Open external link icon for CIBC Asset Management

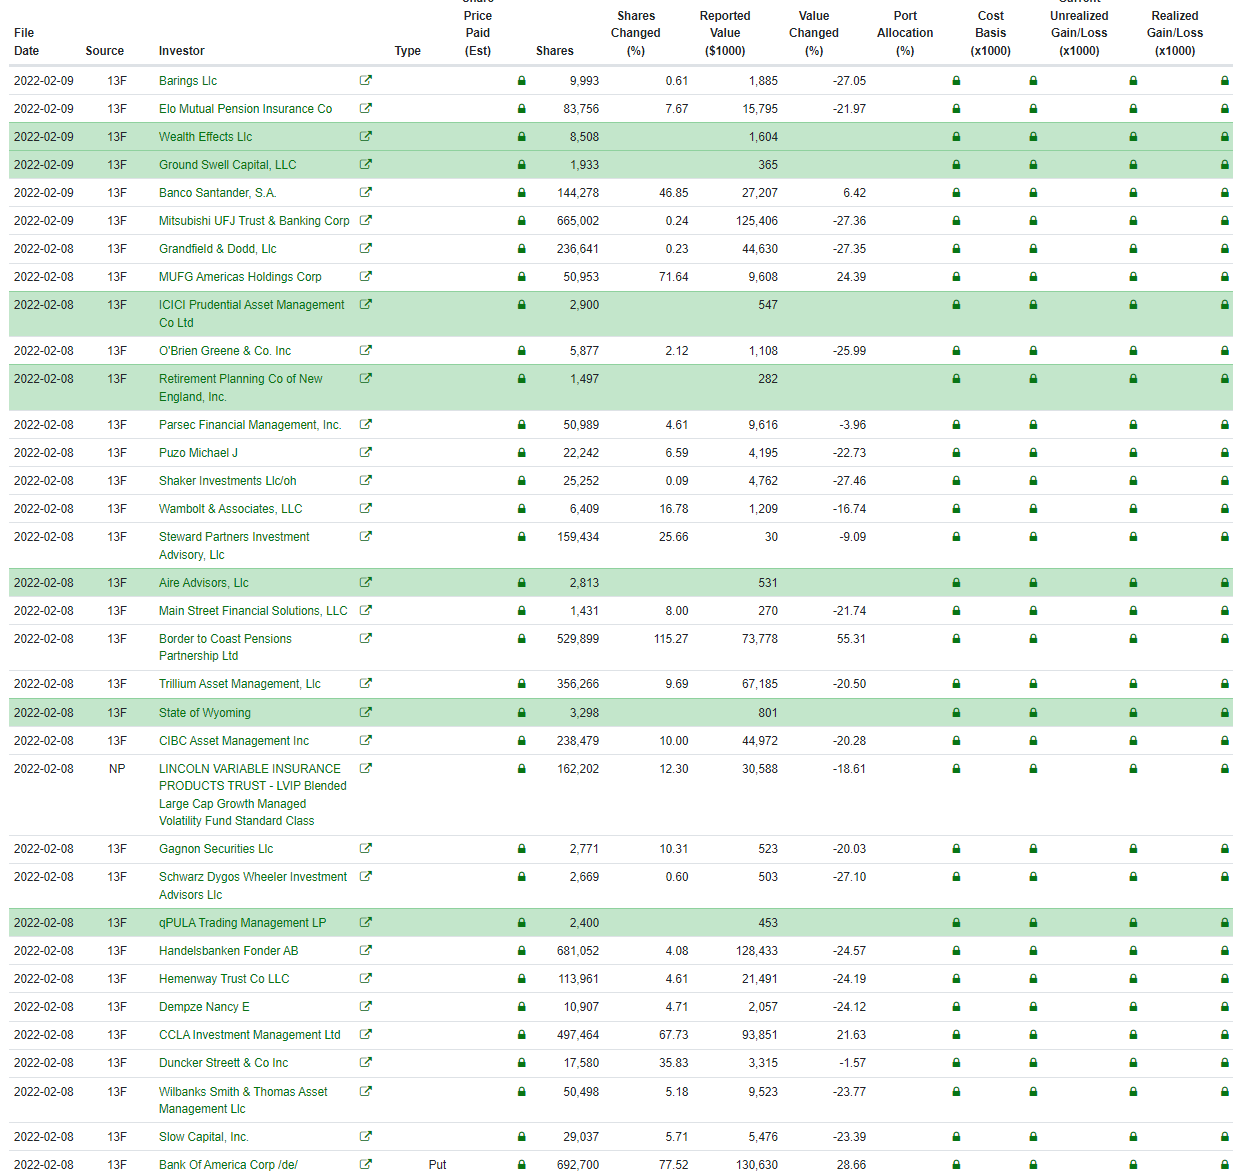pos(366,740)
